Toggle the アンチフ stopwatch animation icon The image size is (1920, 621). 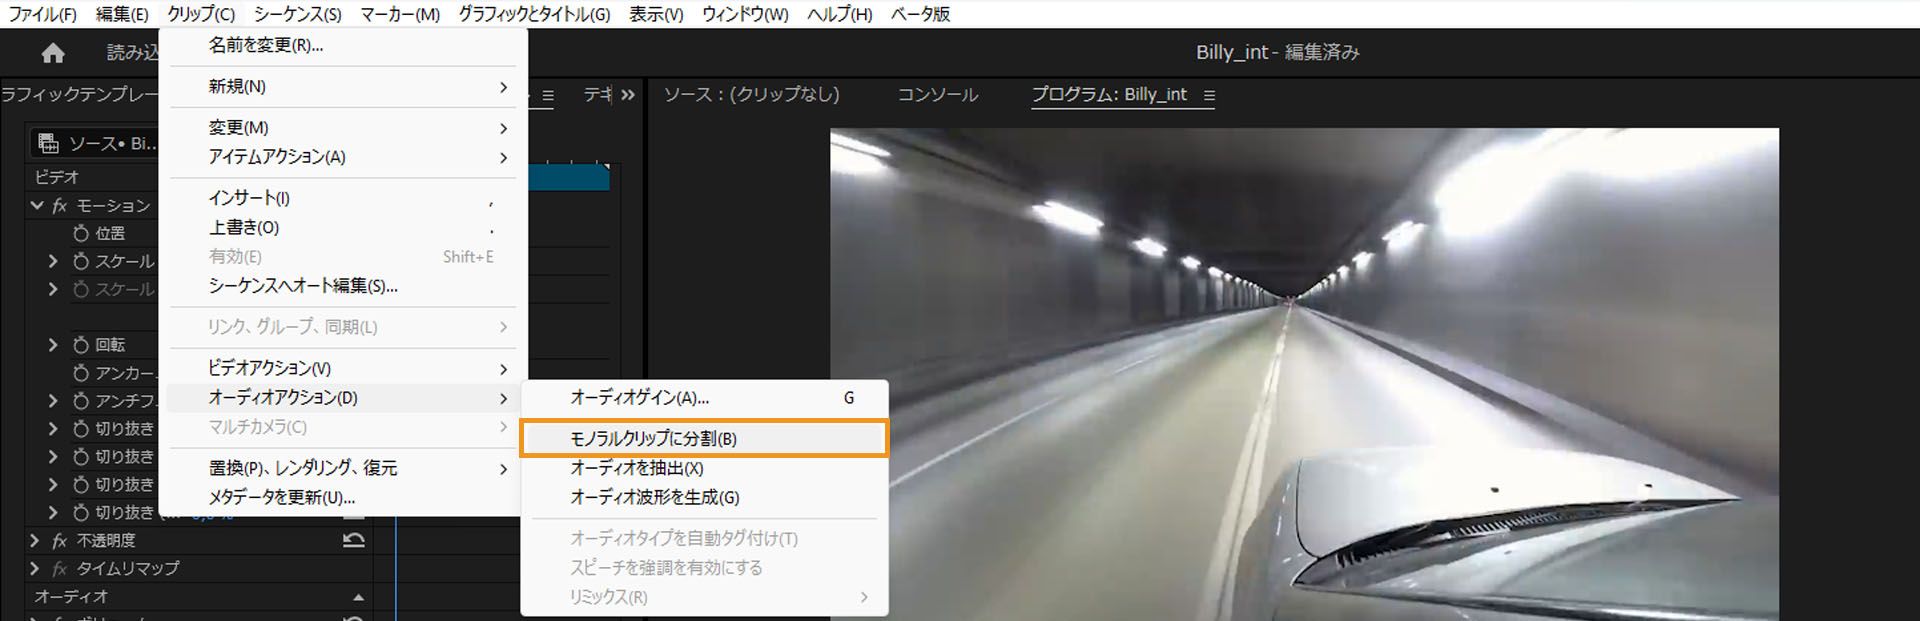(81, 401)
